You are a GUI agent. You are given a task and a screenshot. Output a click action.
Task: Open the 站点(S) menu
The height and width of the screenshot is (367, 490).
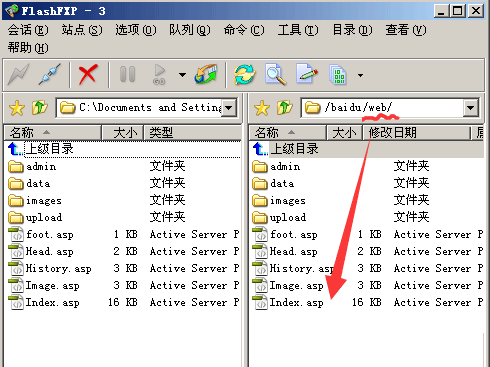pyautogui.click(x=82, y=30)
